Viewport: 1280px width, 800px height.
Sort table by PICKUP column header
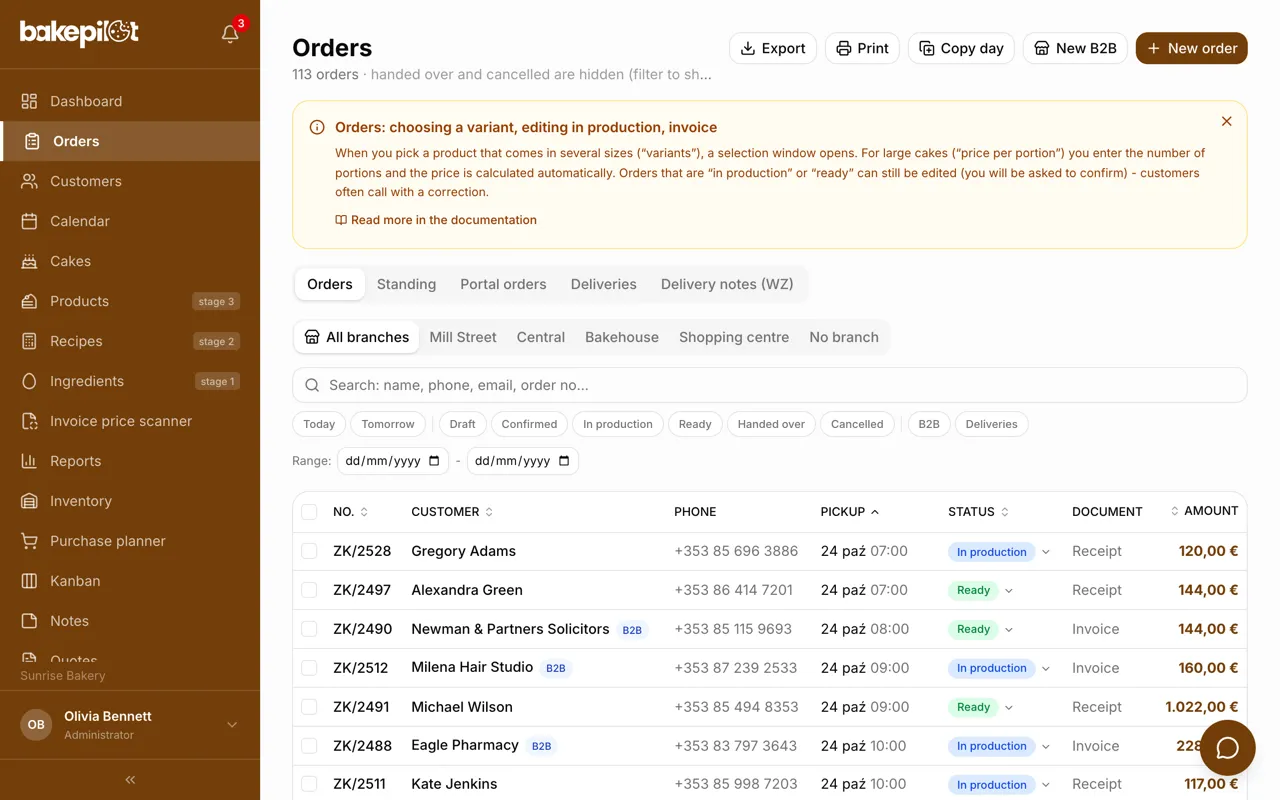pyautogui.click(x=850, y=512)
